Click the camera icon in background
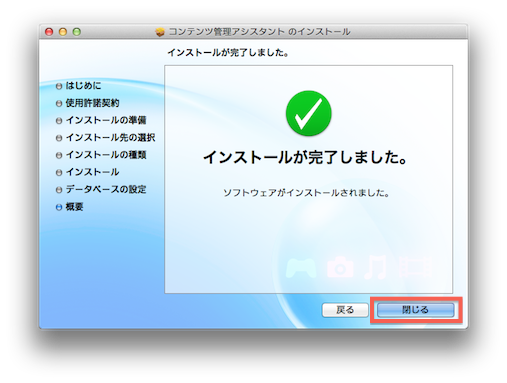 340,267
